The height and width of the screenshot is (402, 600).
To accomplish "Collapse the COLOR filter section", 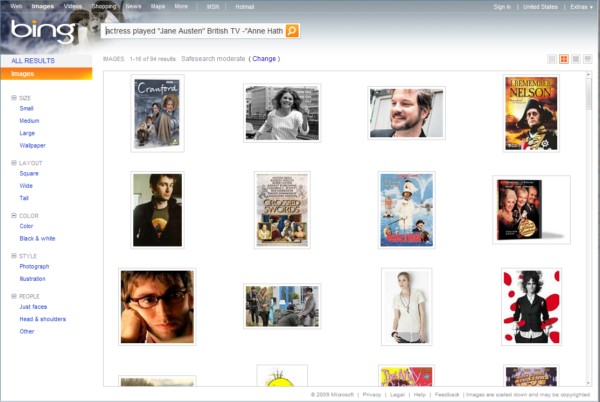I will [14, 216].
